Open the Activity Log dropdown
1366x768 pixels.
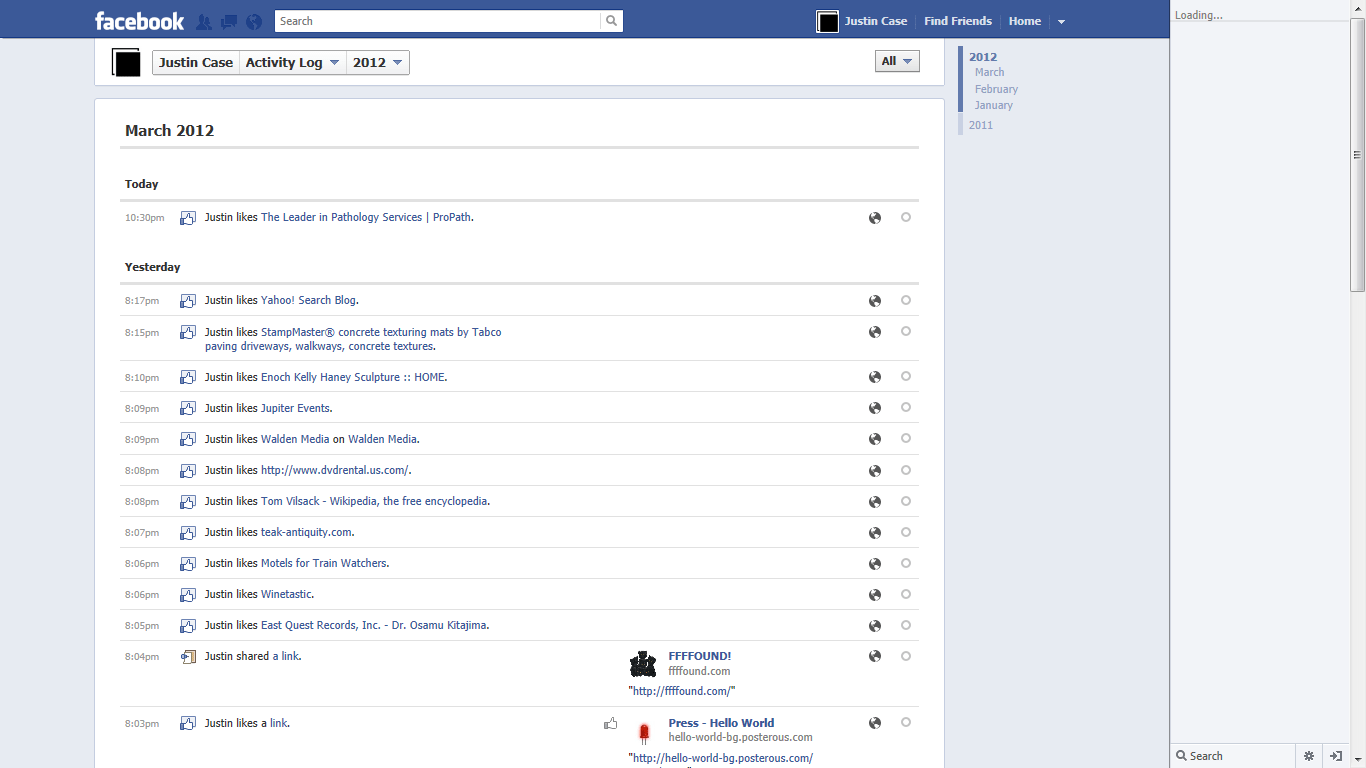293,63
